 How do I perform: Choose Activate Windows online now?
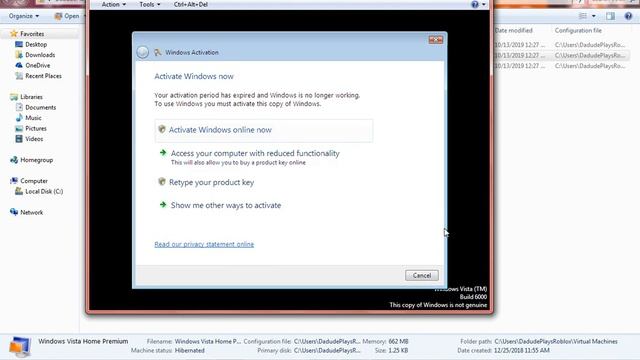(x=264, y=130)
